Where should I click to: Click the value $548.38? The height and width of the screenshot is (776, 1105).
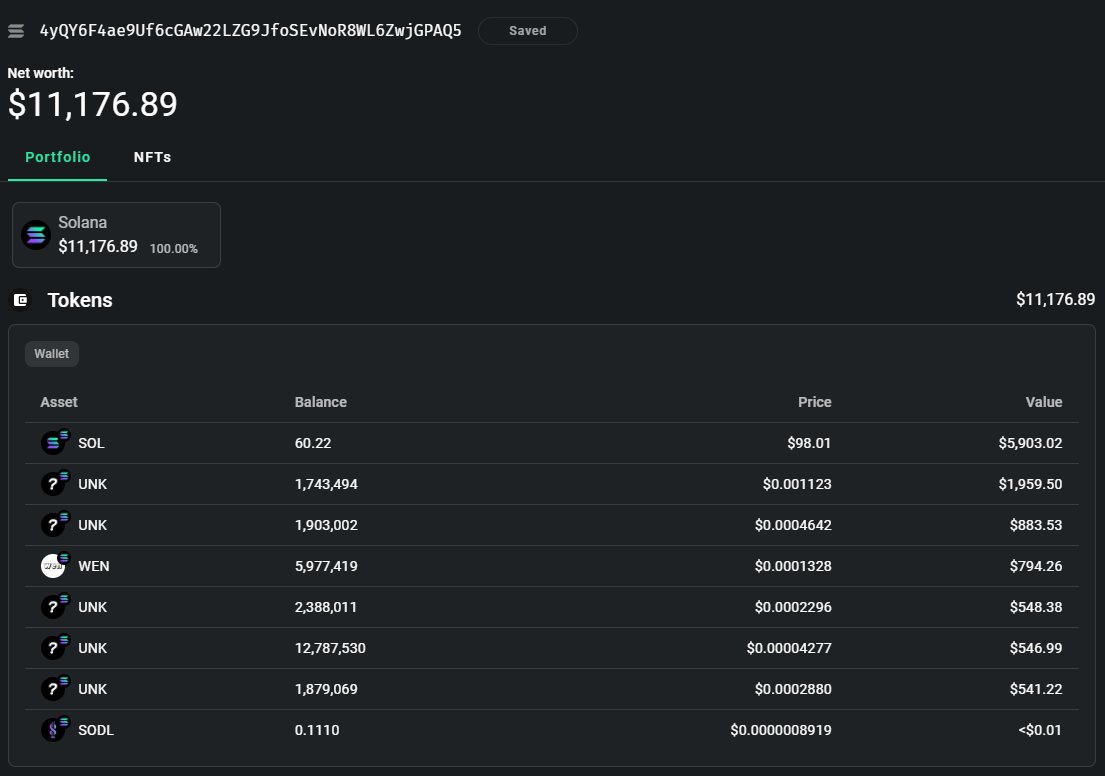pyautogui.click(x=1036, y=607)
